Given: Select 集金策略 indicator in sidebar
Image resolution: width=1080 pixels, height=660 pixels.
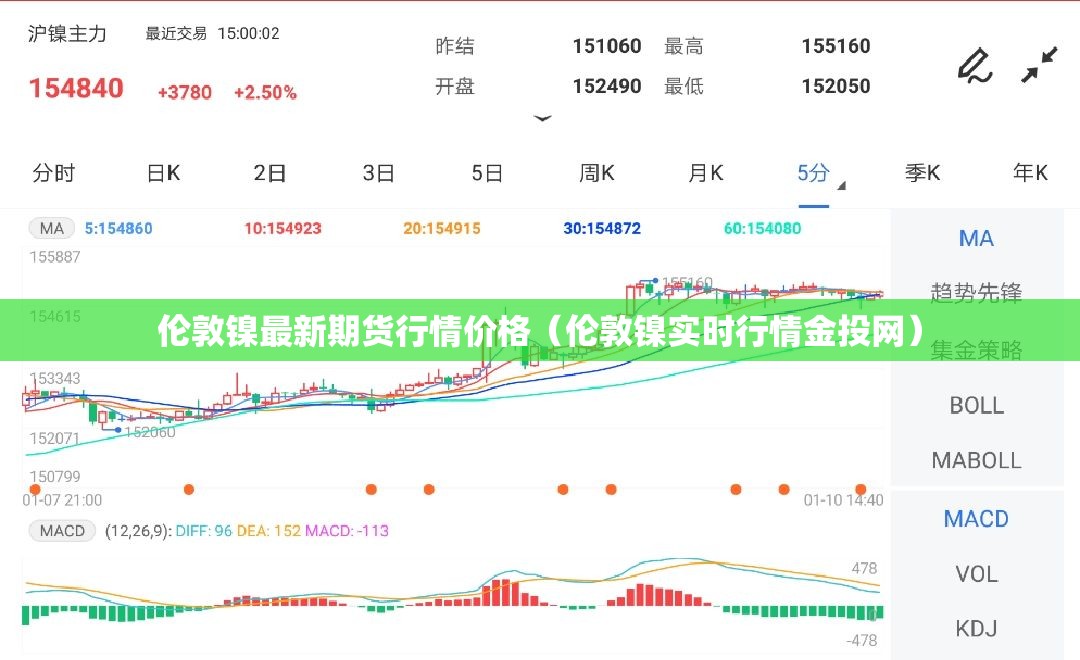Looking at the screenshot, I should (976, 350).
